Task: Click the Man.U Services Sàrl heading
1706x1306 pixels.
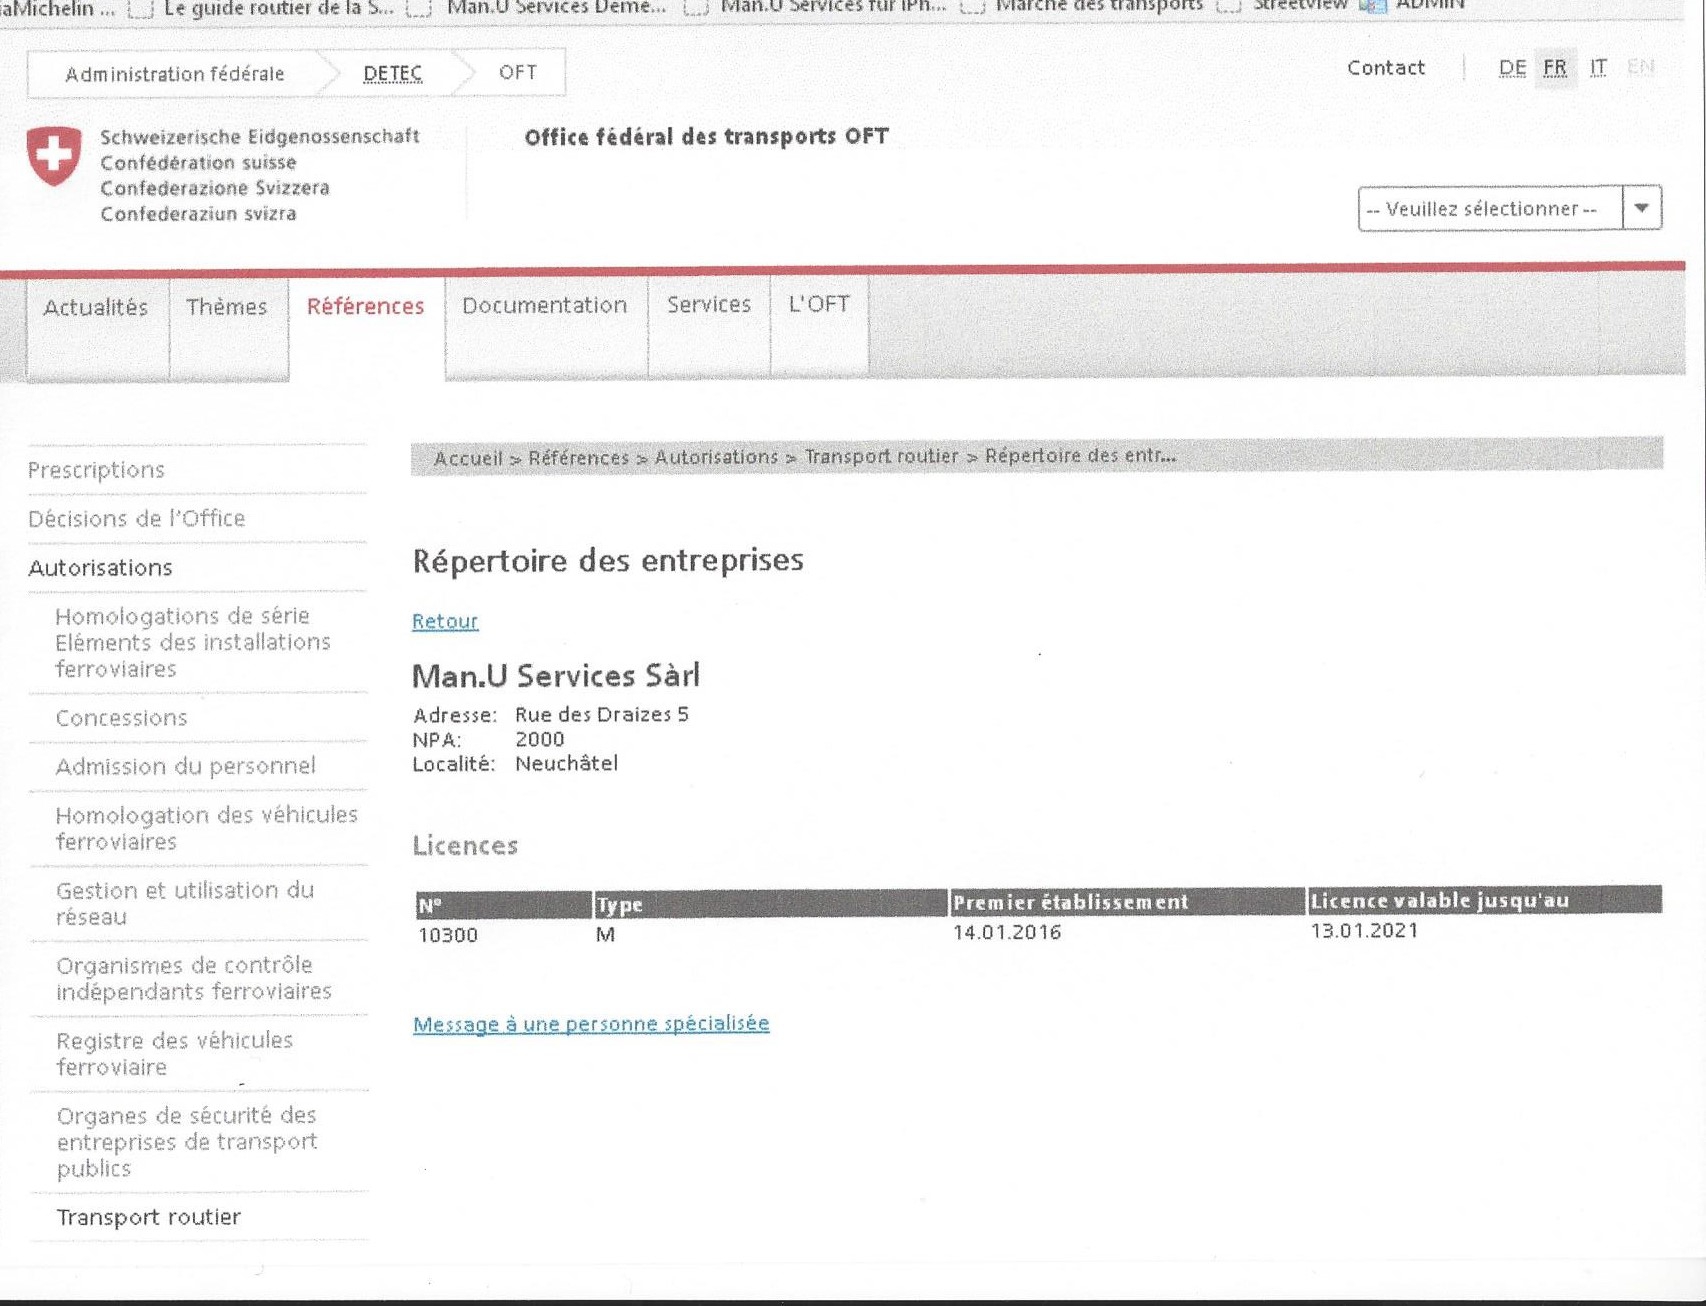Action: pyautogui.click(x=556, y=676)
